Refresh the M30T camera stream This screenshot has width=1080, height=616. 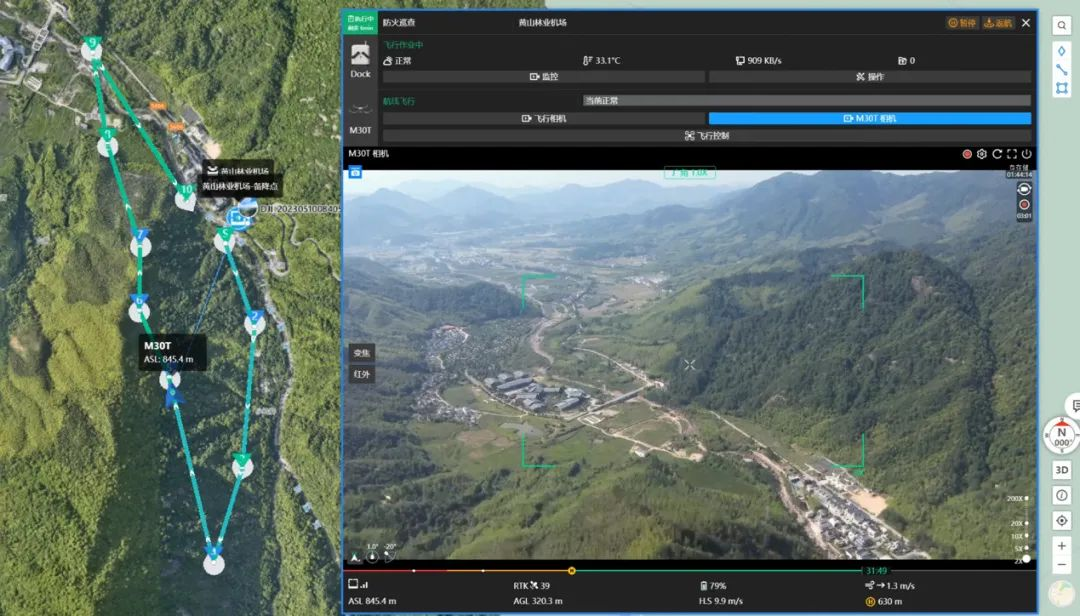coord(997,154)
